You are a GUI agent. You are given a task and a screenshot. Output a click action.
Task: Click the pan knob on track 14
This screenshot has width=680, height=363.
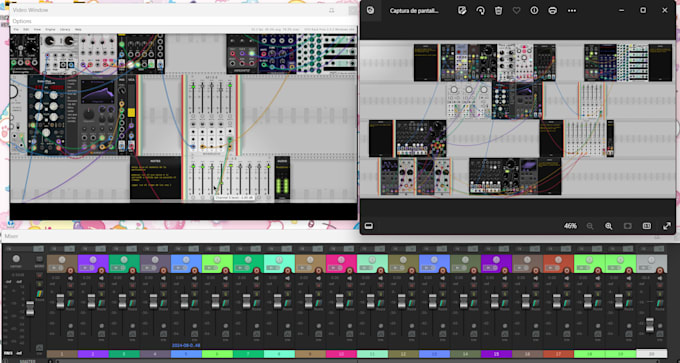coord(465,260)
